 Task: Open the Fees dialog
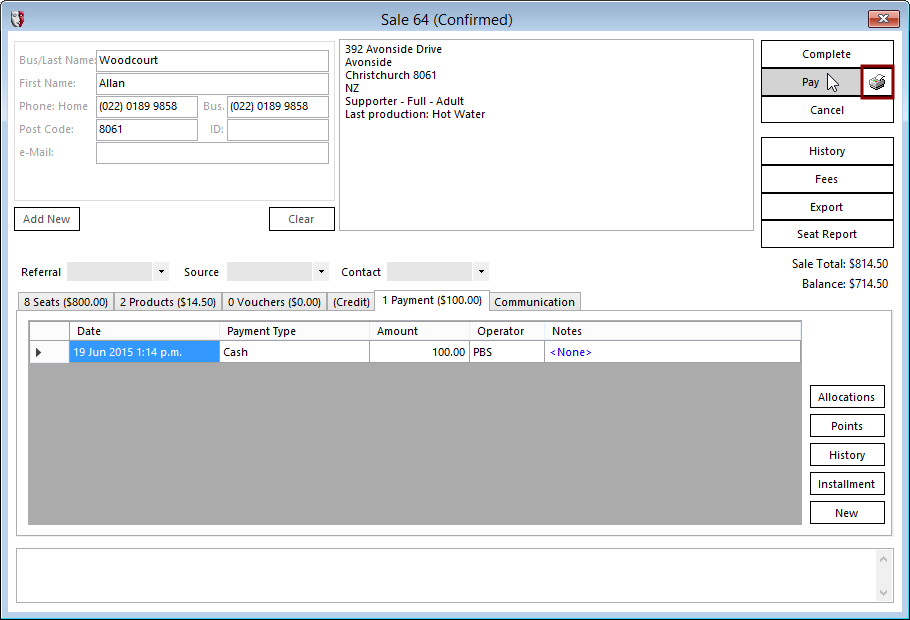827,179
